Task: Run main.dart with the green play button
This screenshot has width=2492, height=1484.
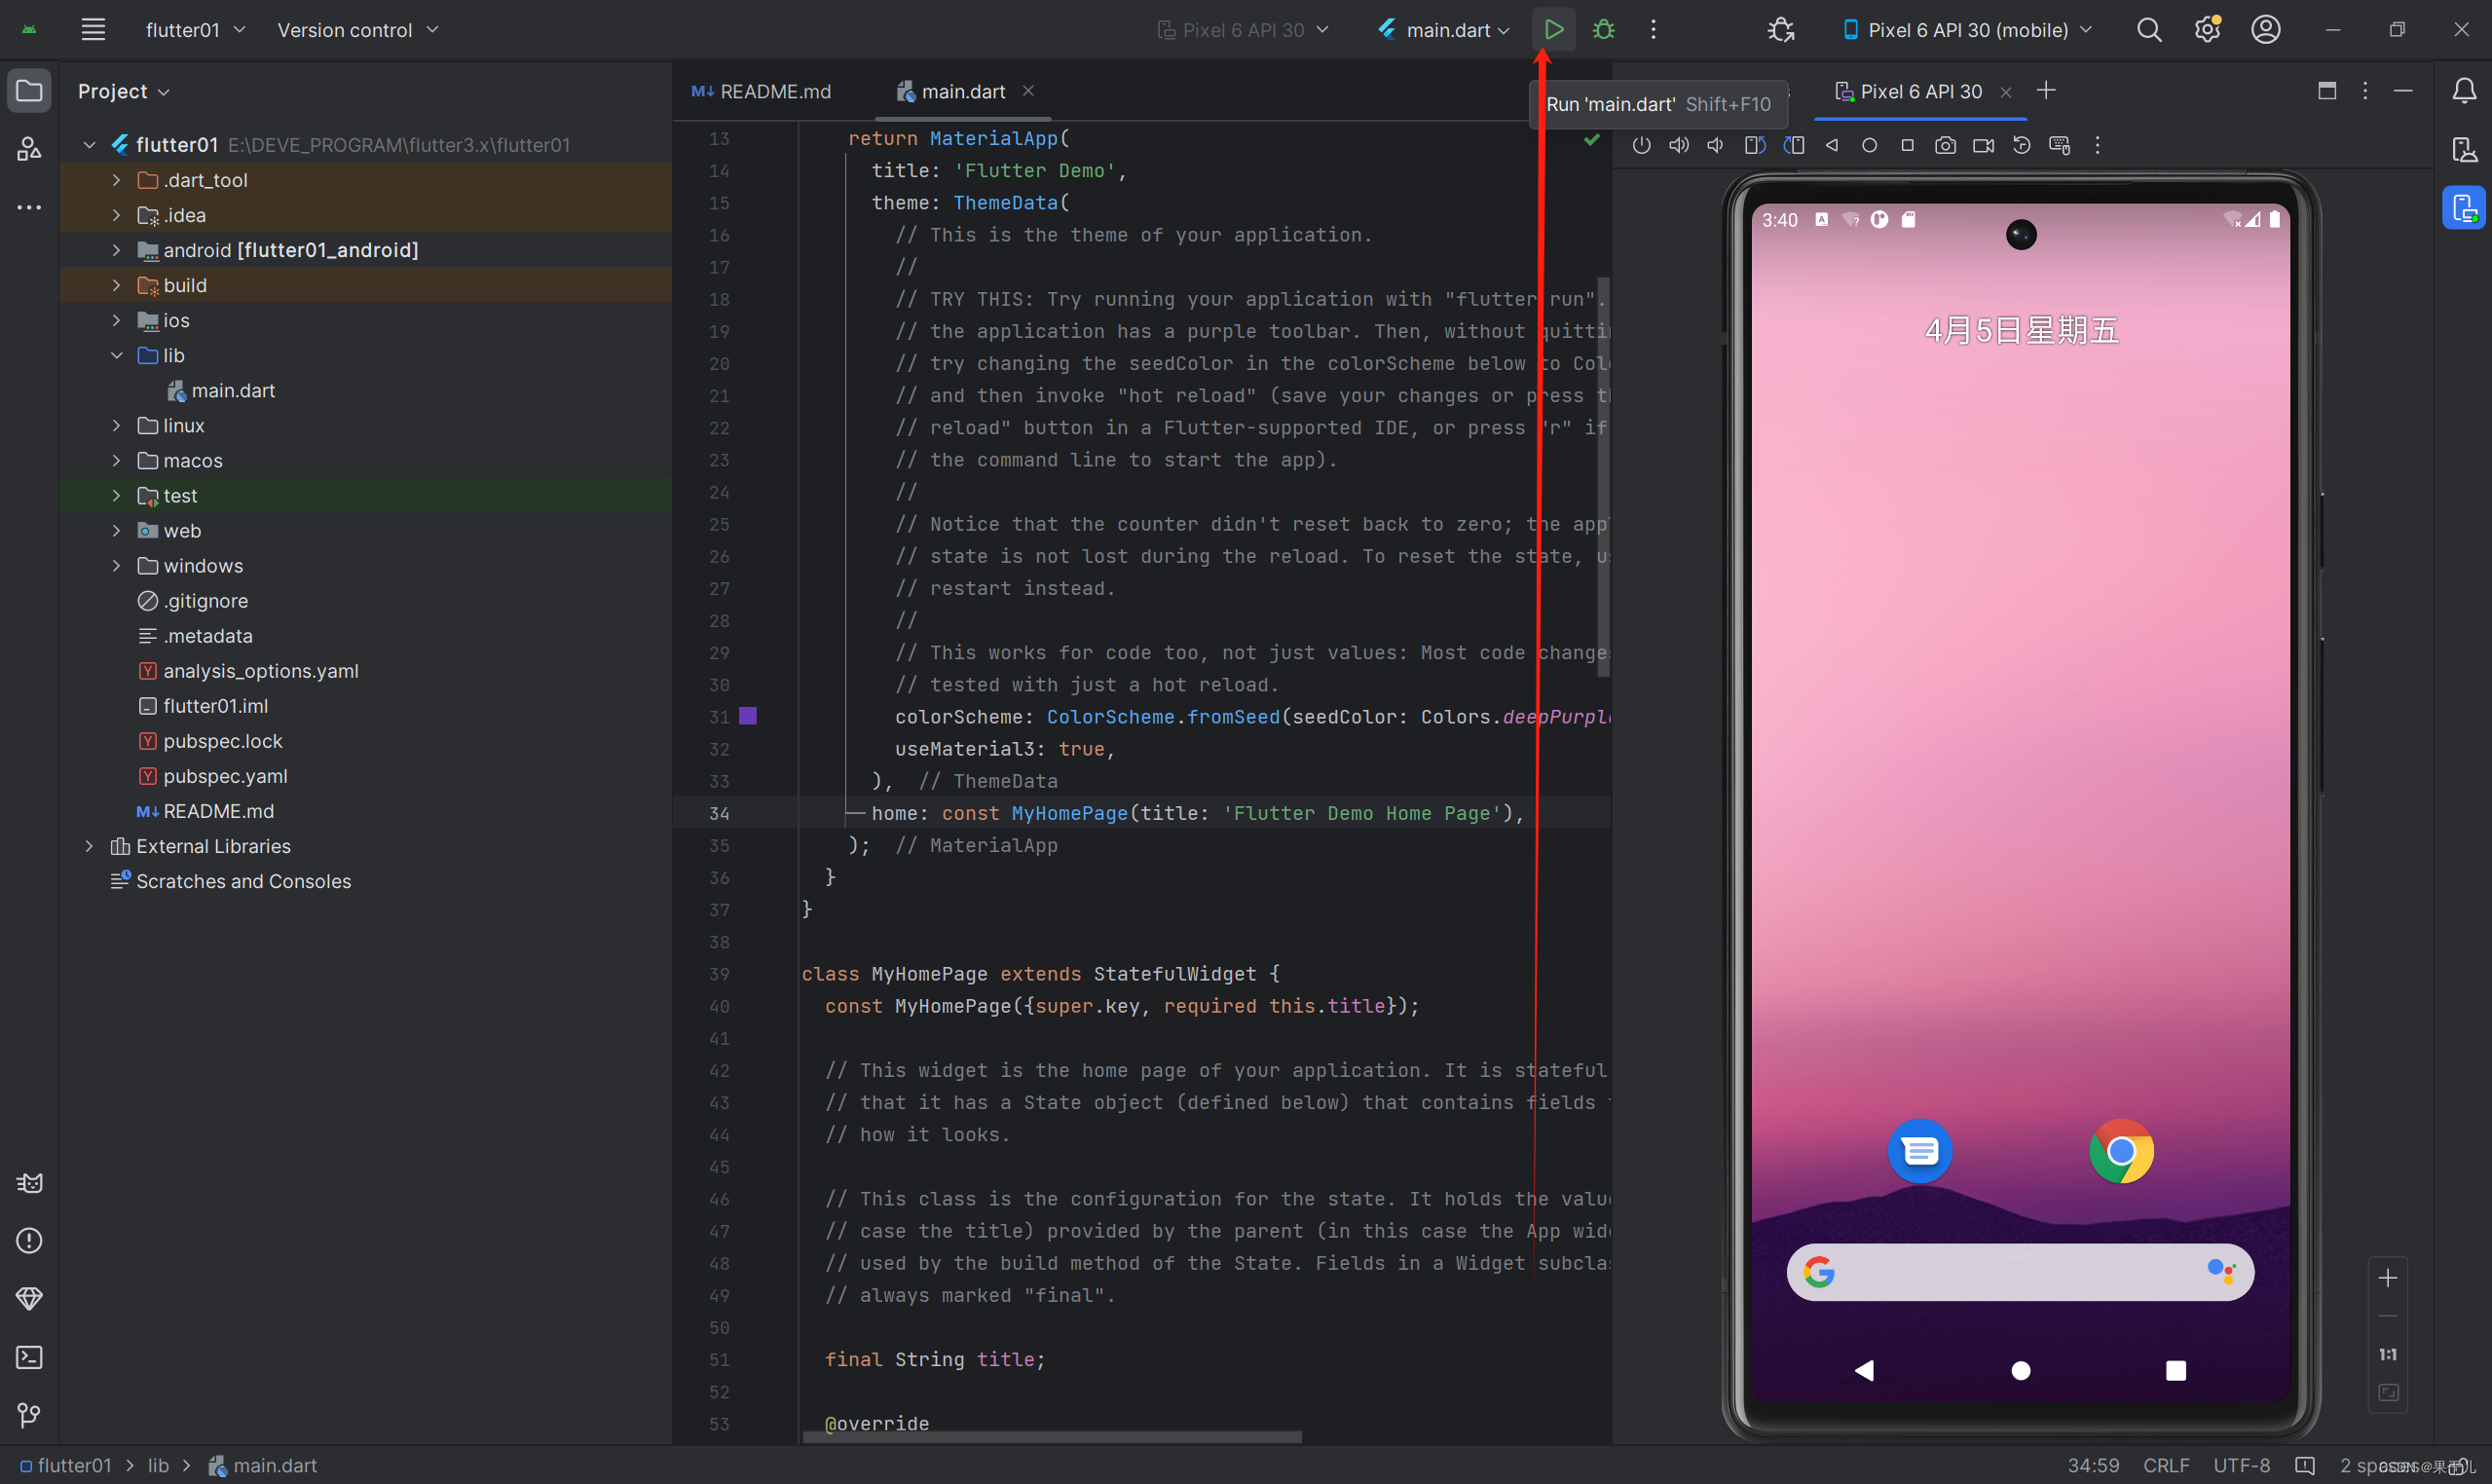Action: (x=1553, y=30)
